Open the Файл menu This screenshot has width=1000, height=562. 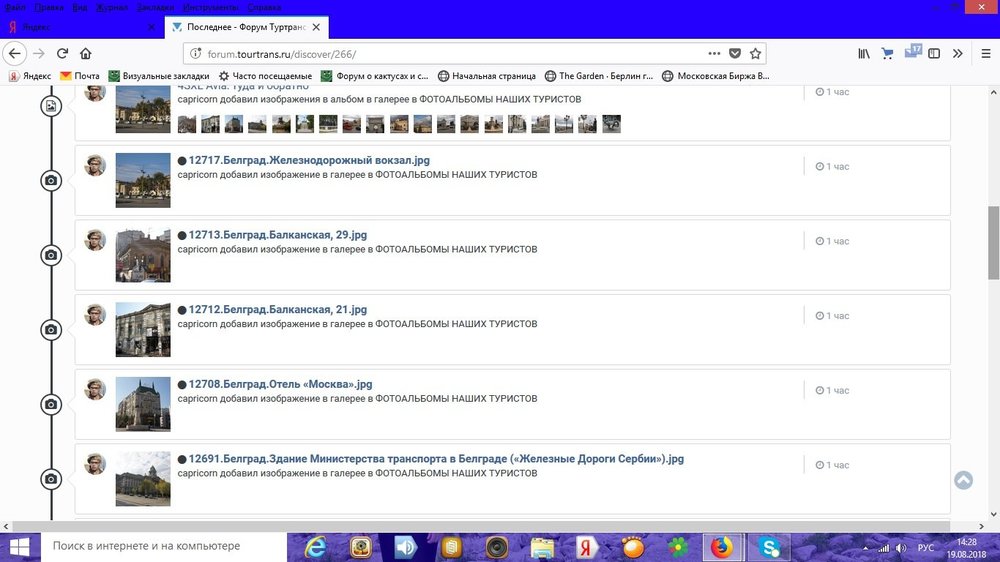pyautogui.click(x=15, y=7)
